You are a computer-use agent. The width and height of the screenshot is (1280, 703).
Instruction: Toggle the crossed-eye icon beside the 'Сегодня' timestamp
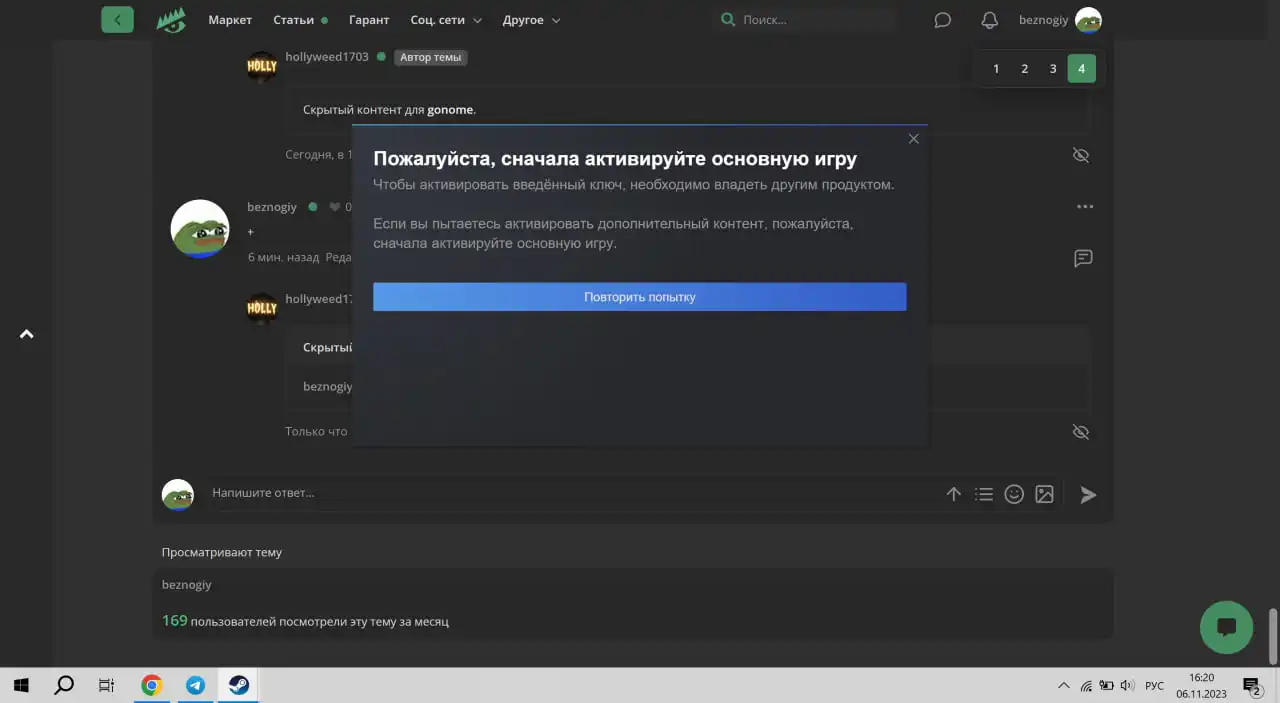pyautogui.click(x=1080, y=155)
